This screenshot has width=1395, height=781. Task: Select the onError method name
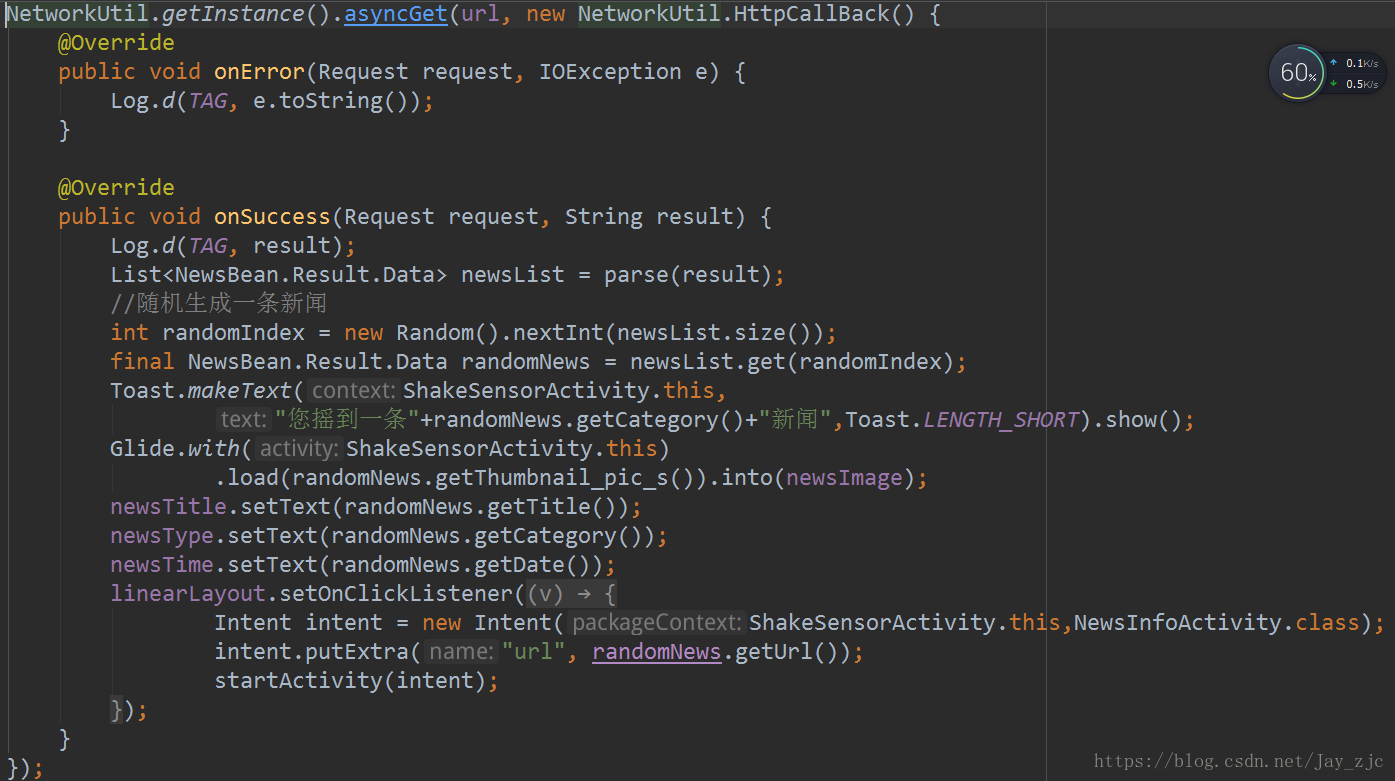259,72
